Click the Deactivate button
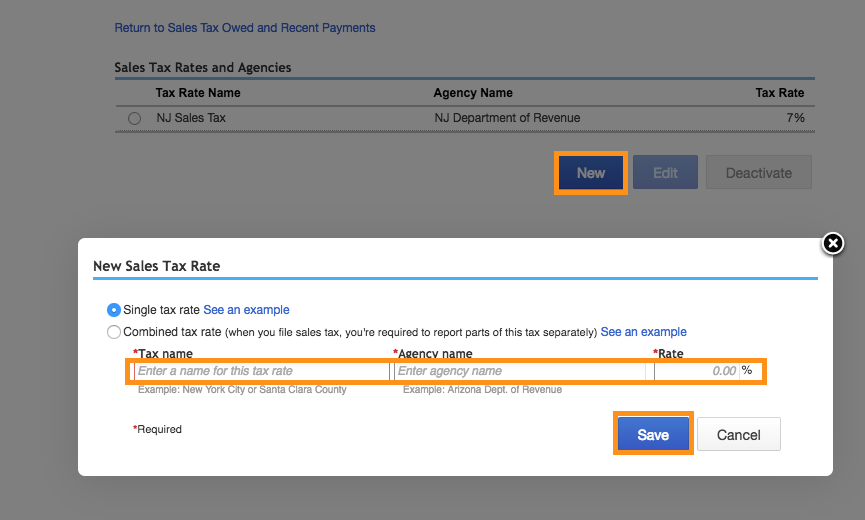Screen dimensions: 865x520 [x=758, y=173]
